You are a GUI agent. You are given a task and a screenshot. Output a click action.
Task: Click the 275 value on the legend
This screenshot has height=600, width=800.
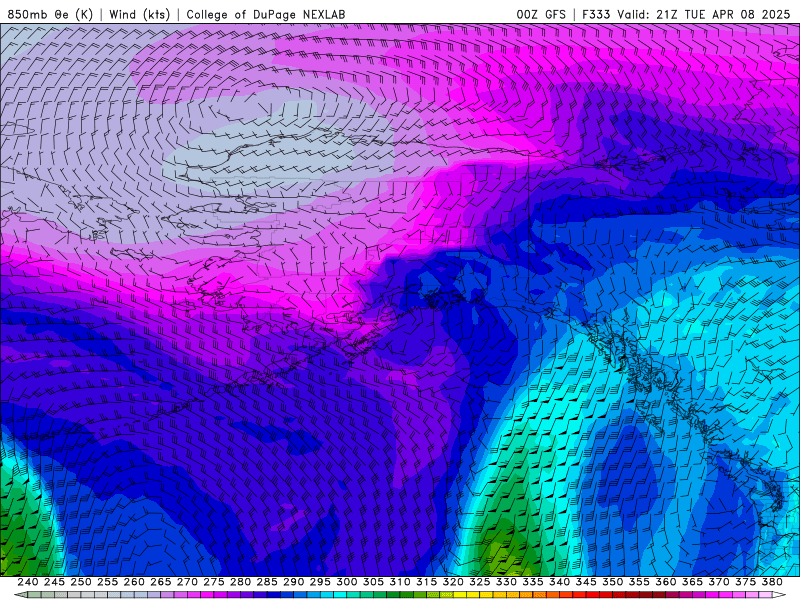(214, 582)
